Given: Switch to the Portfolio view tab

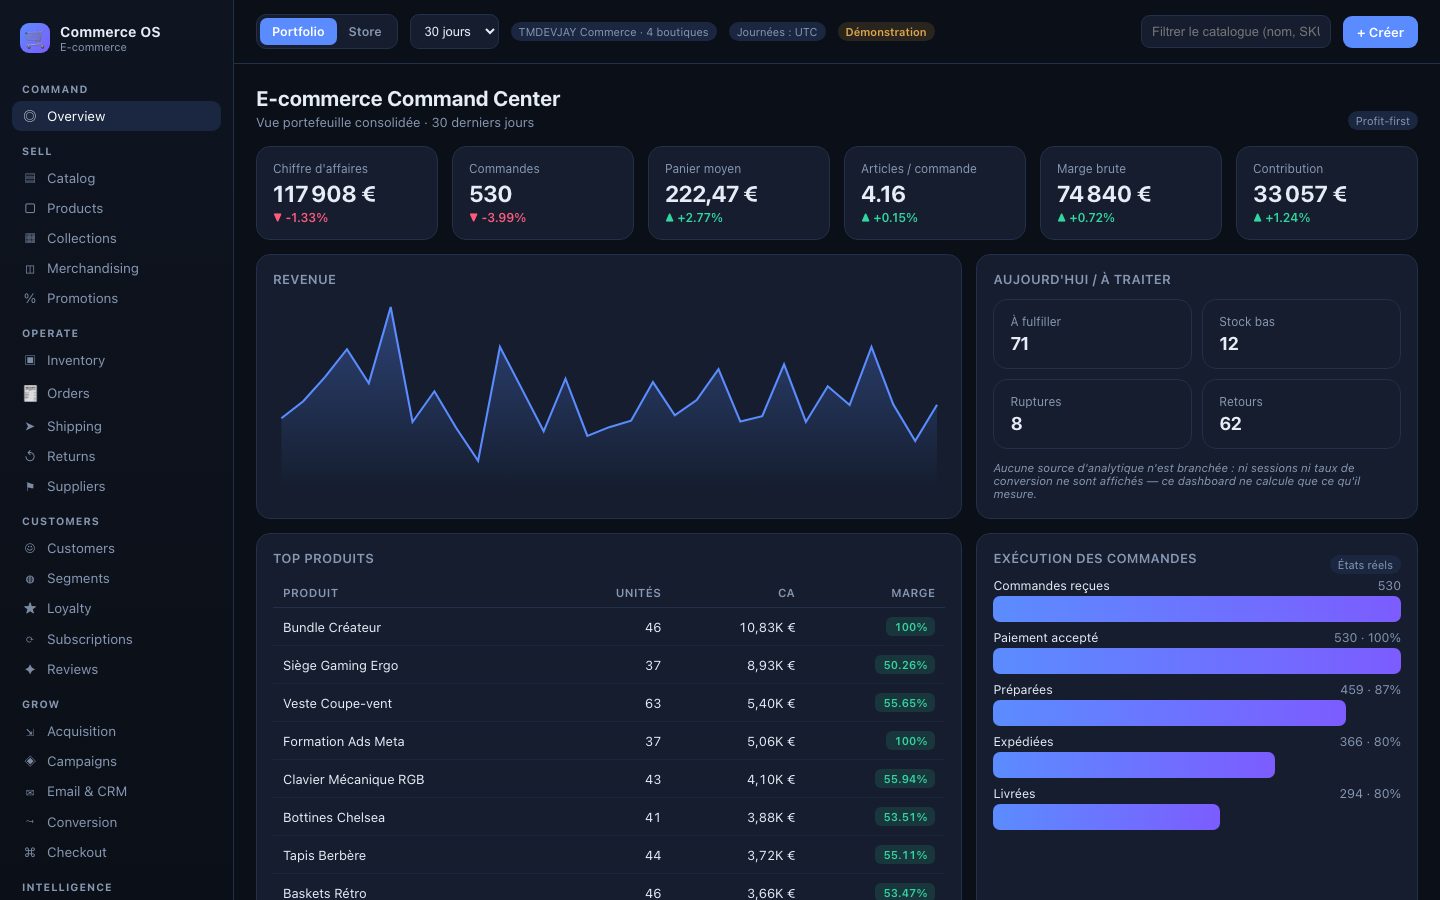Looking at the screenshot, I should coord(298,31).
